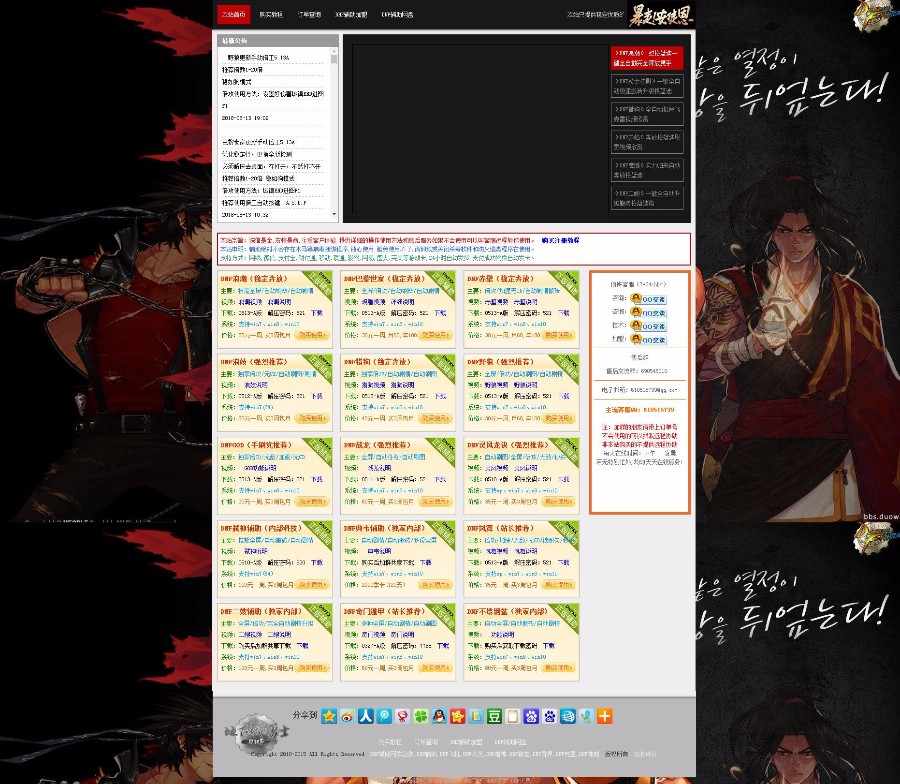Click the blank white page share icon
This screenshot has width=900, height=784.
[x=513, y=716]
